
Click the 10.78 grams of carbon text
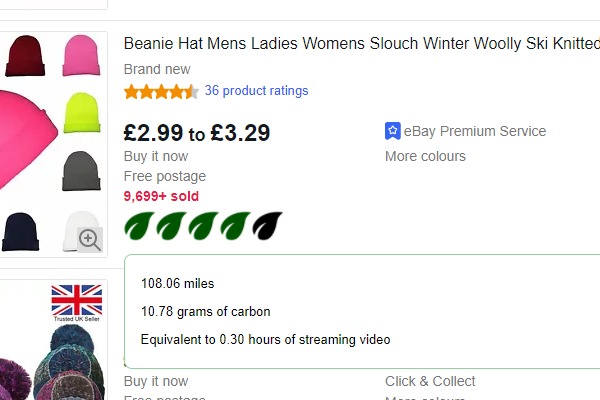(205, 312)
